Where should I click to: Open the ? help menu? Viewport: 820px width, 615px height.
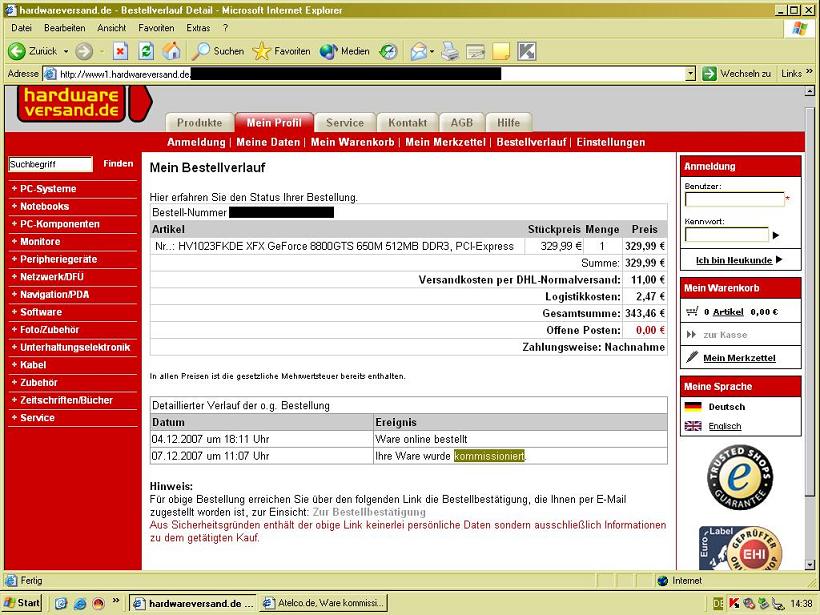225,28
